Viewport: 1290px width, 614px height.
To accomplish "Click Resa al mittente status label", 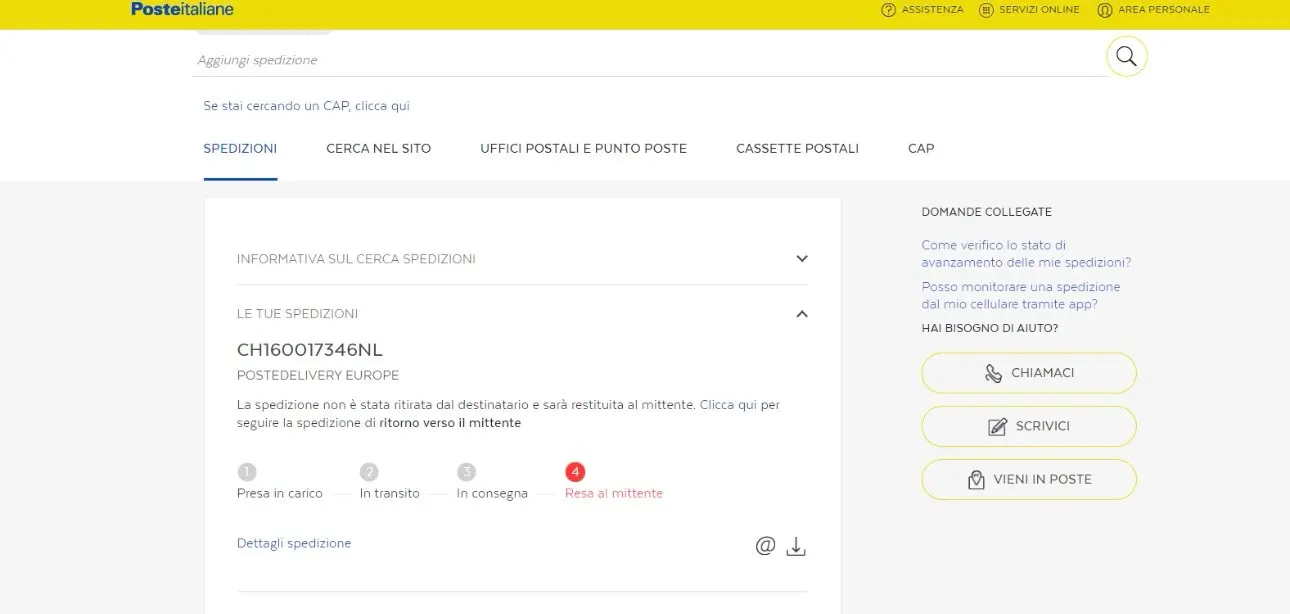I will tap(614, 493).
